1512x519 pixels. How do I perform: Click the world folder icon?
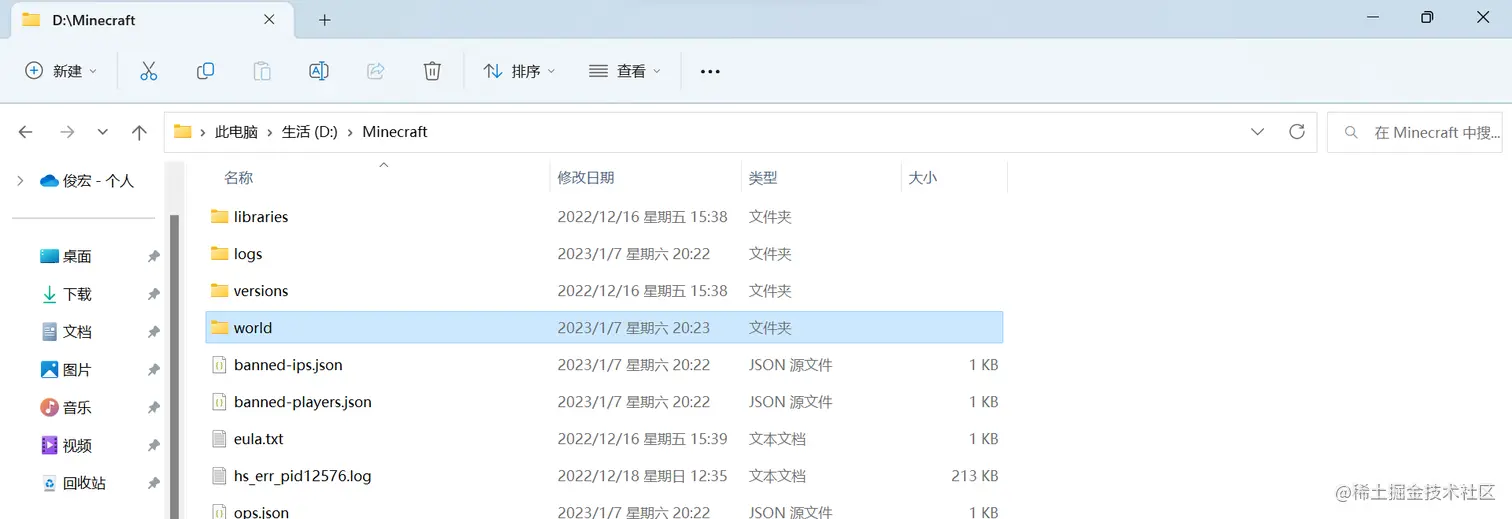(x=220, y=328)
